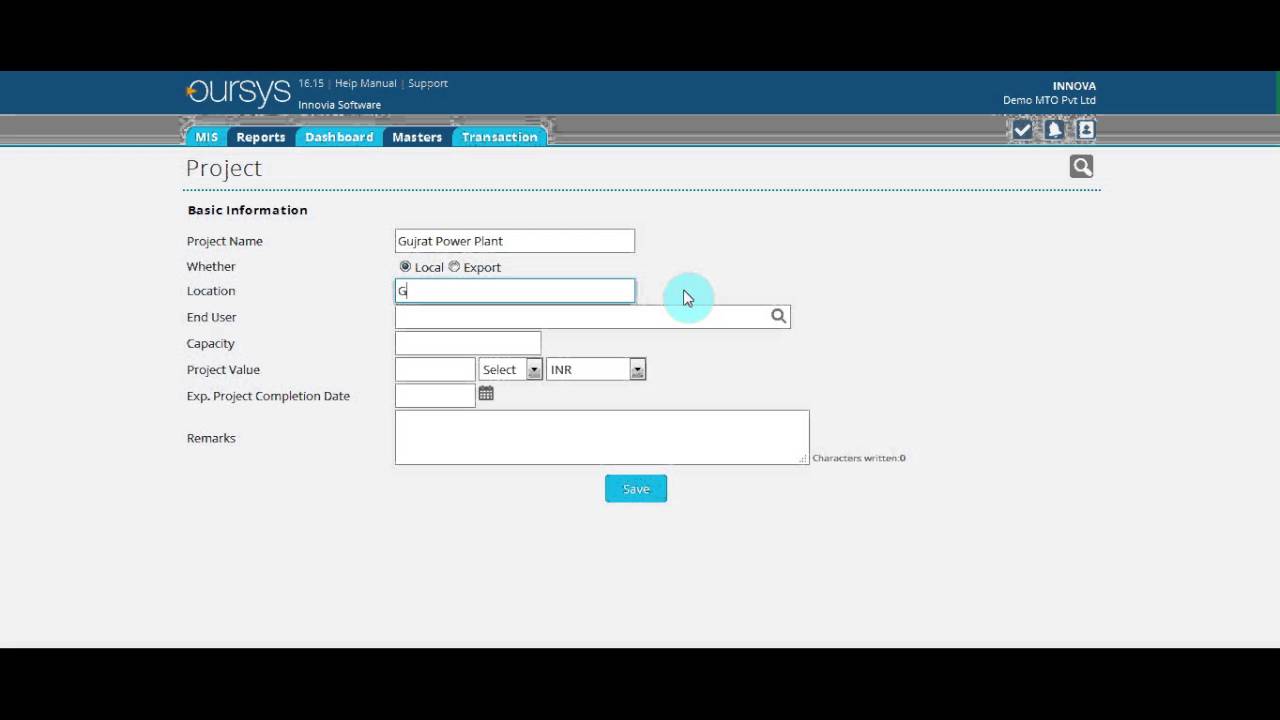Focus the Location input field

[x=515, y=291]
